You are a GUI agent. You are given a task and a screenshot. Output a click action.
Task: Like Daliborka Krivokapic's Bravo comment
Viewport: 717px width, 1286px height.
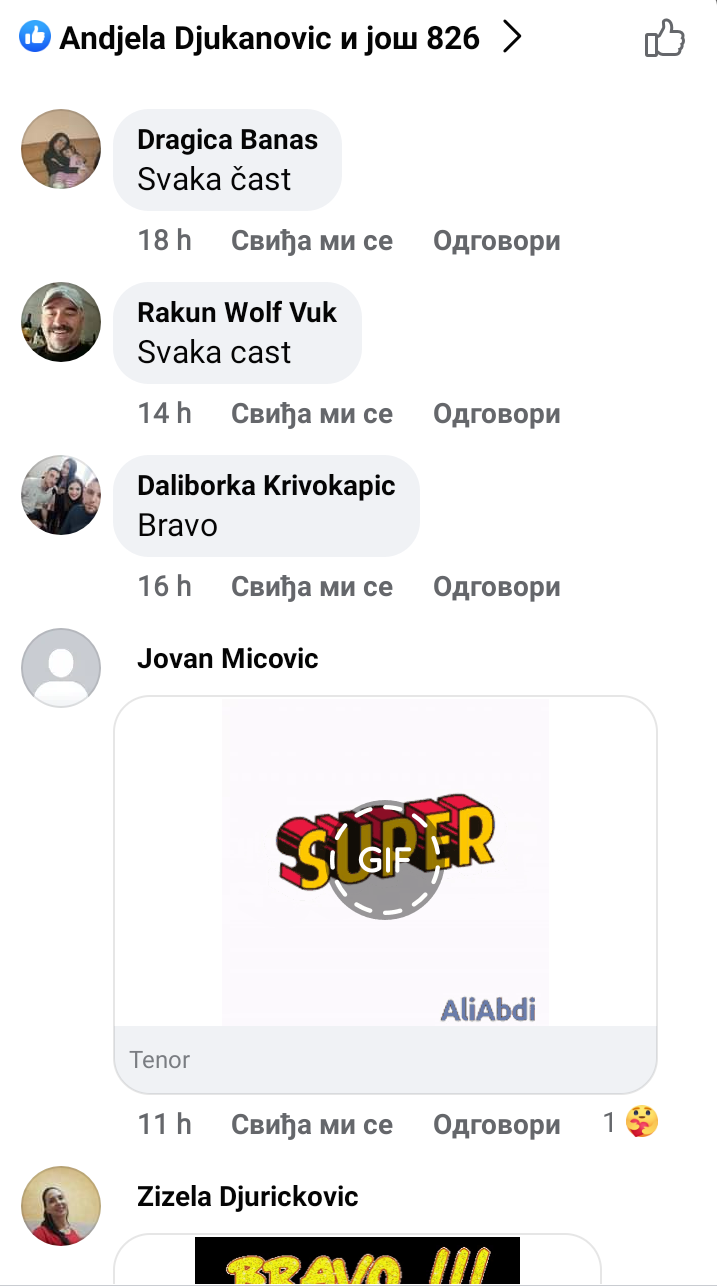pyautogui.click(x=312, y=587)
